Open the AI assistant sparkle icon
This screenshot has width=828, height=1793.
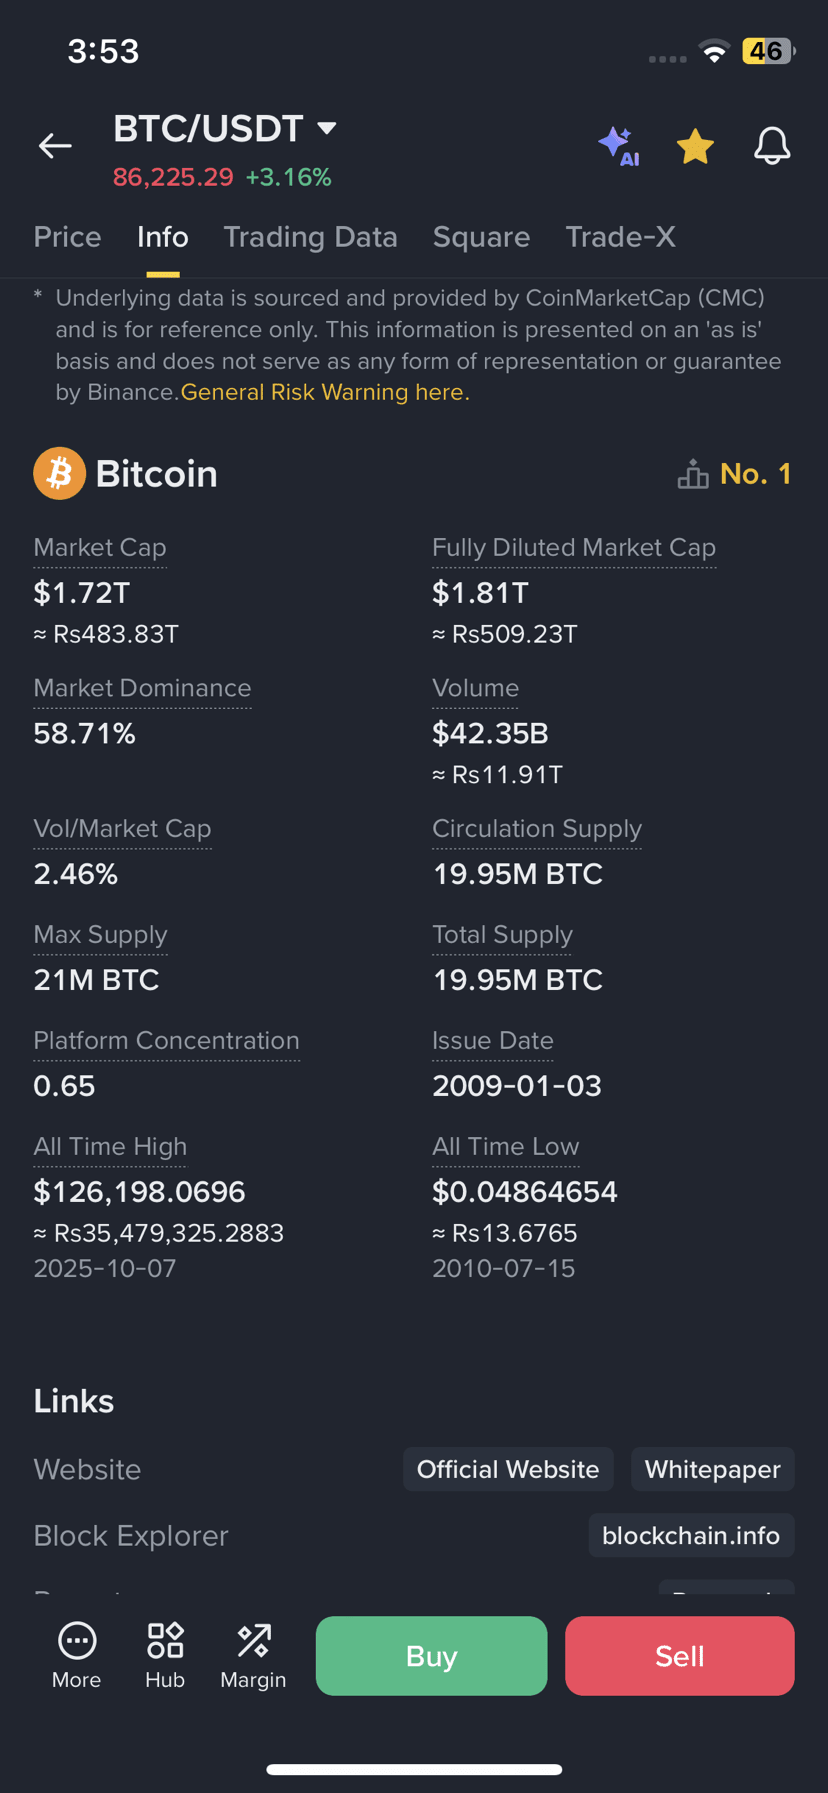pyautogui.click(x=619, y=146)
